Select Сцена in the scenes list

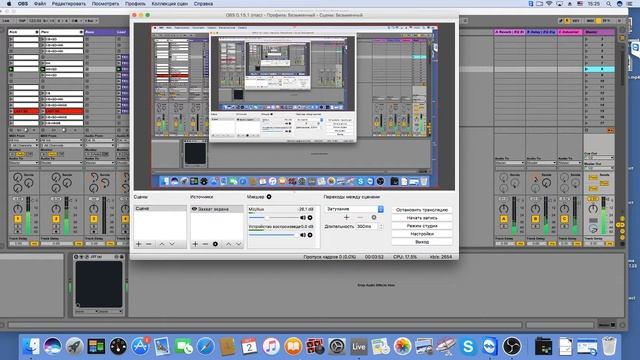point(160,209)
